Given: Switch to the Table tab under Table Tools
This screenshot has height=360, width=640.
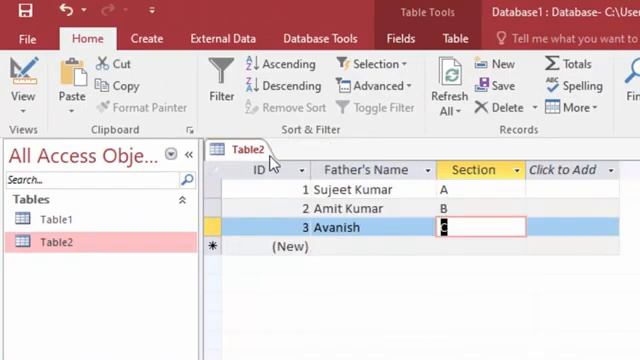Looking at the screenshot, I should tap(456, 39).
